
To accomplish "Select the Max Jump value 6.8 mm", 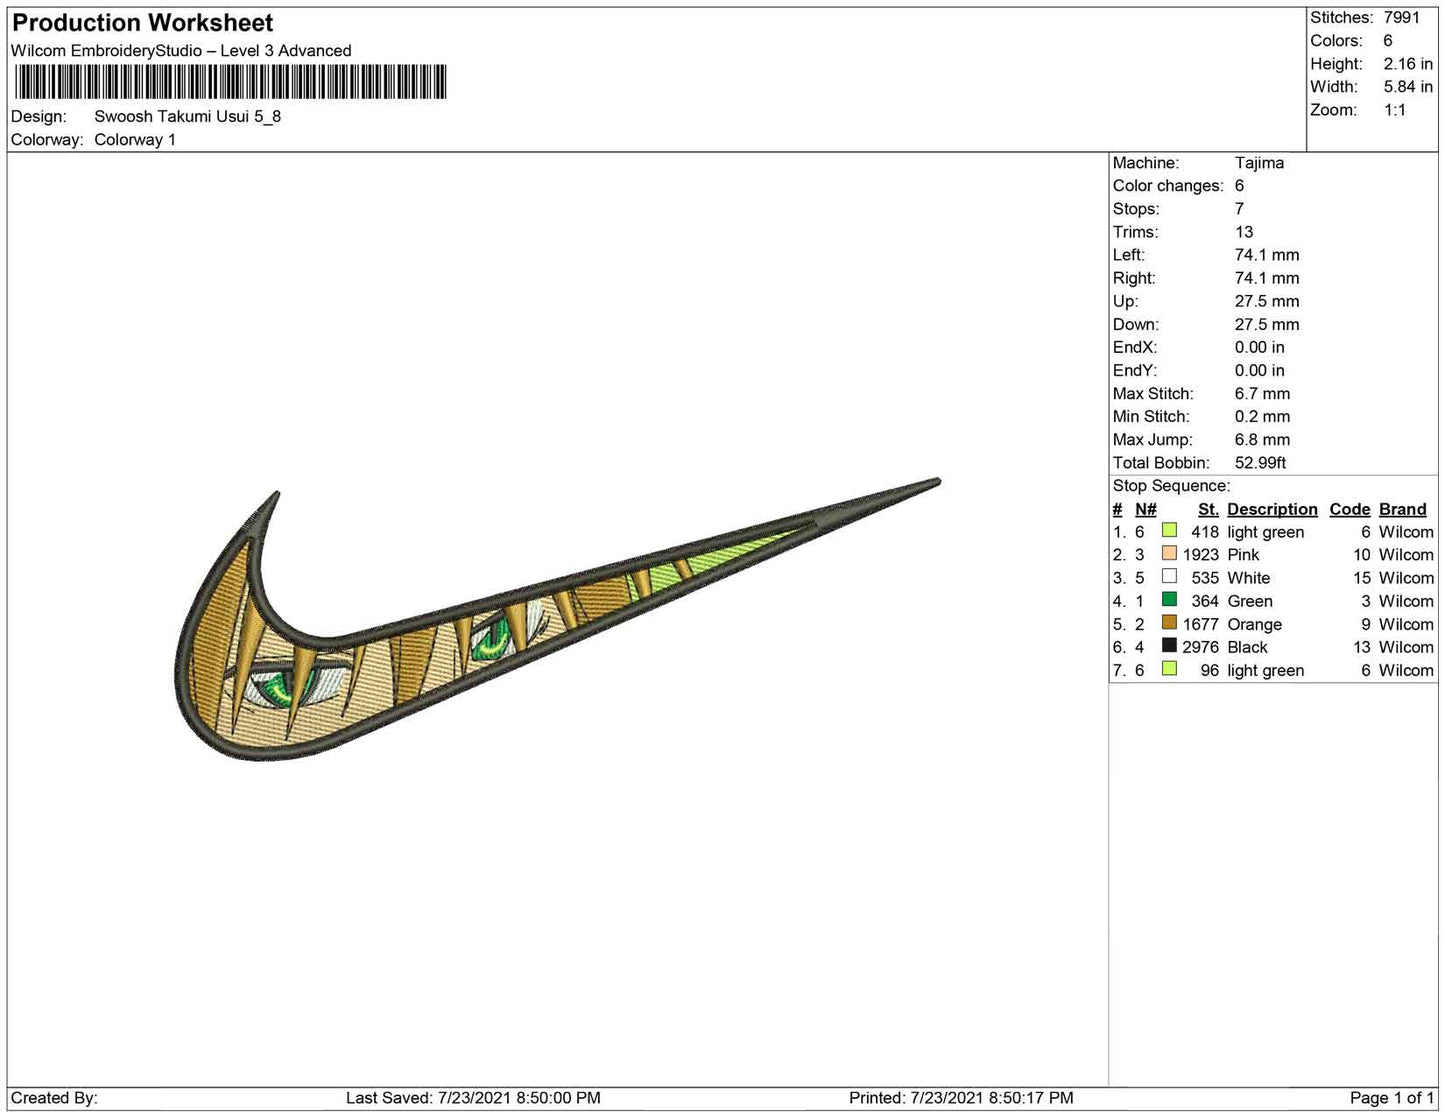I will [1263, 439].
